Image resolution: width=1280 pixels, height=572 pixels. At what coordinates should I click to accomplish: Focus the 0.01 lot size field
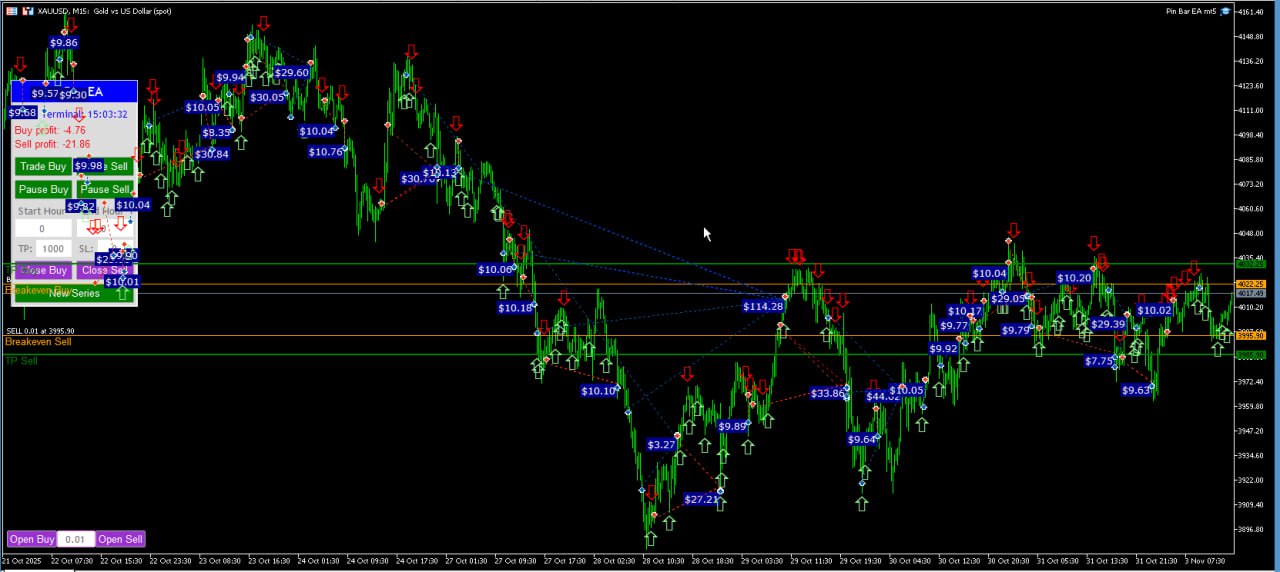pos(76,539)
